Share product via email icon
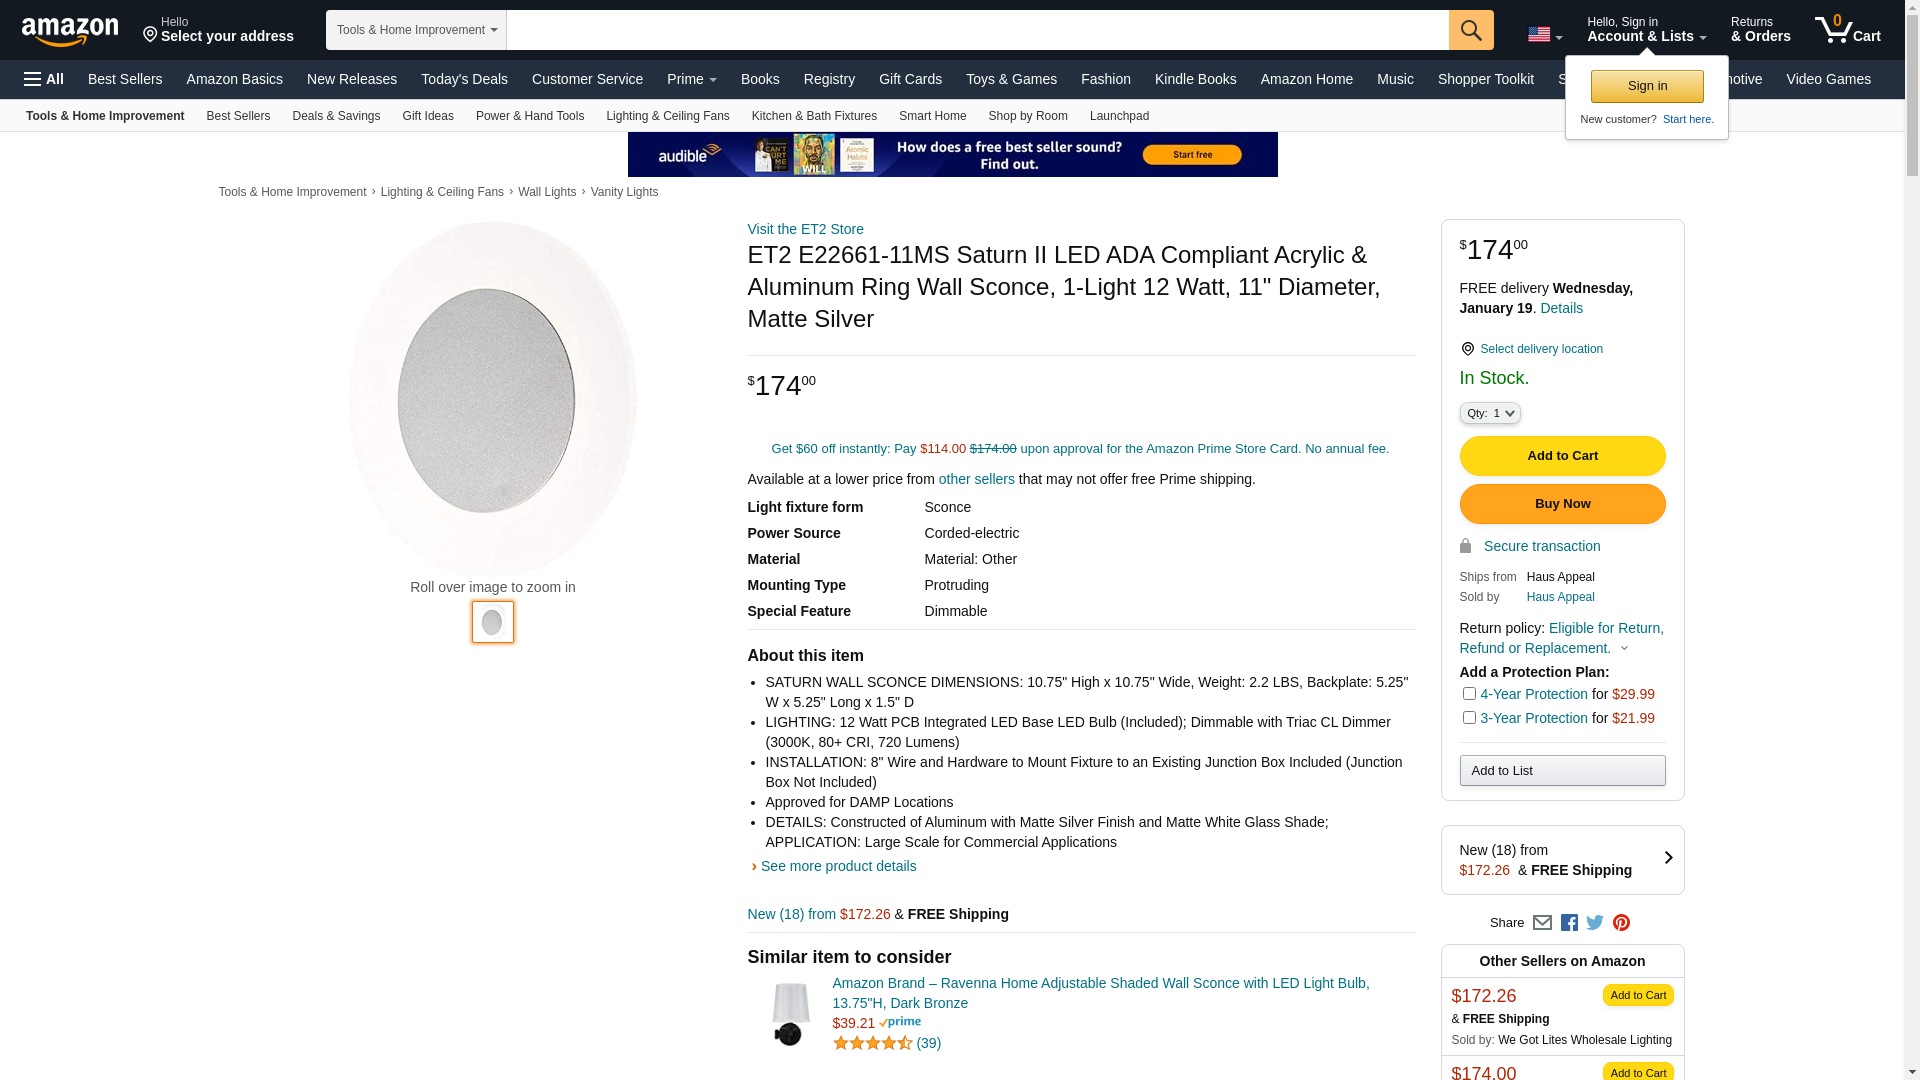The width and height of the screenshot is (1920, 1080). click(x=1542, y=923)
